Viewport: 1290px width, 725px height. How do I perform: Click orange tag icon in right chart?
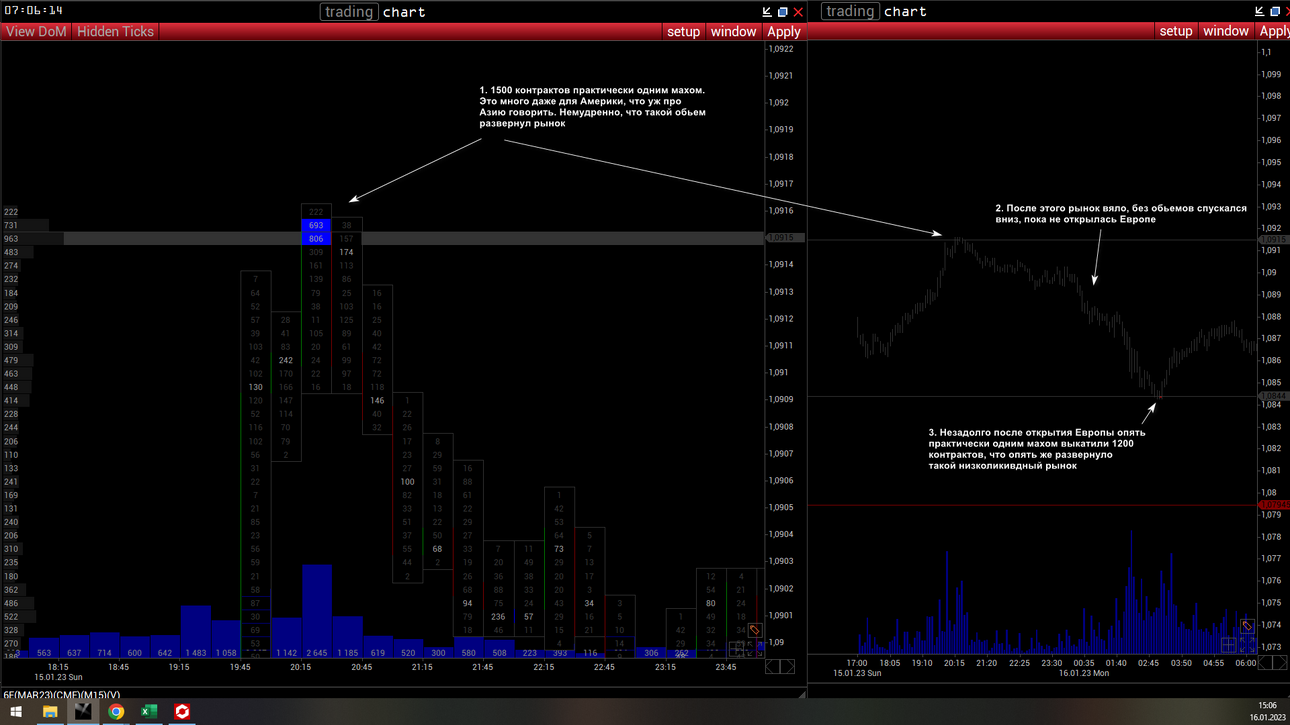tap(1247, 627)
